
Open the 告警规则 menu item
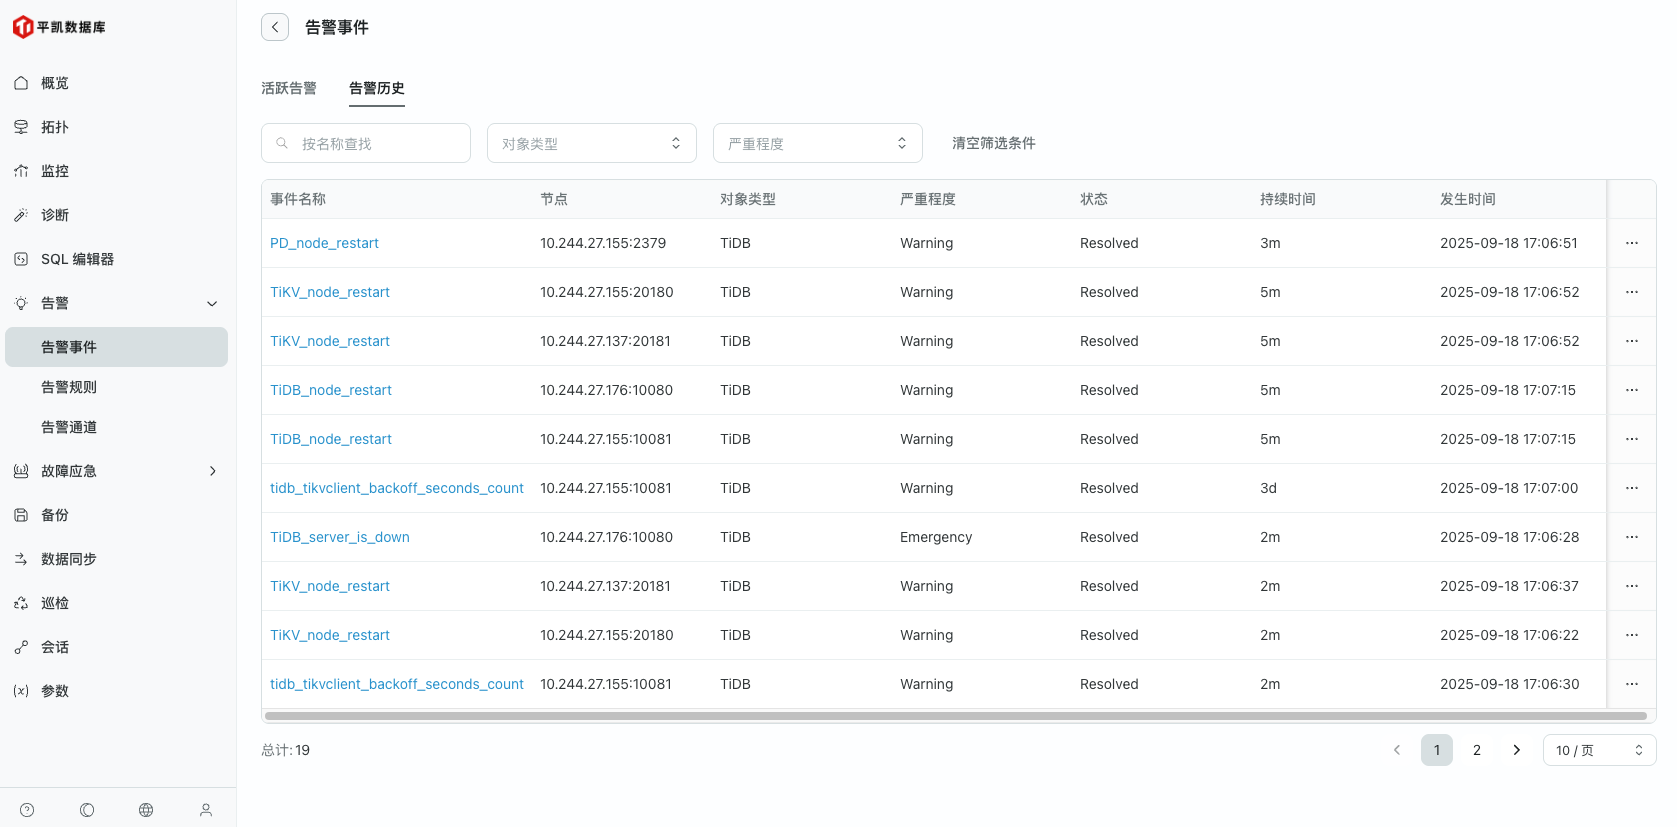(x=69, y=387)
